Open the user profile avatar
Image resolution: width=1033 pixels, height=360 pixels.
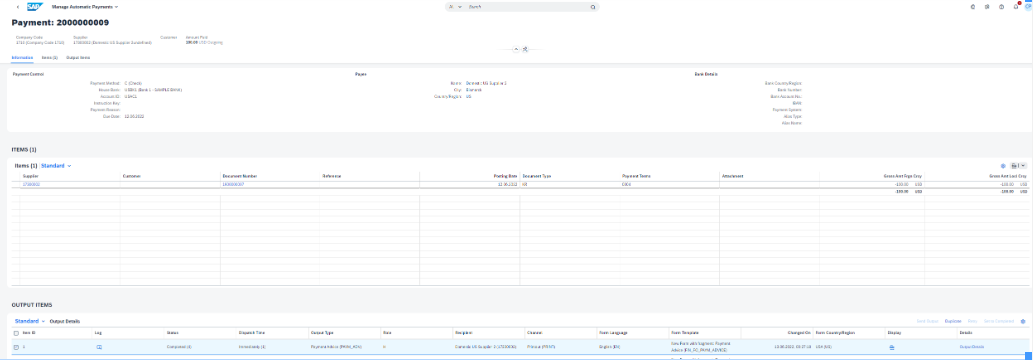click(1028, 7)
